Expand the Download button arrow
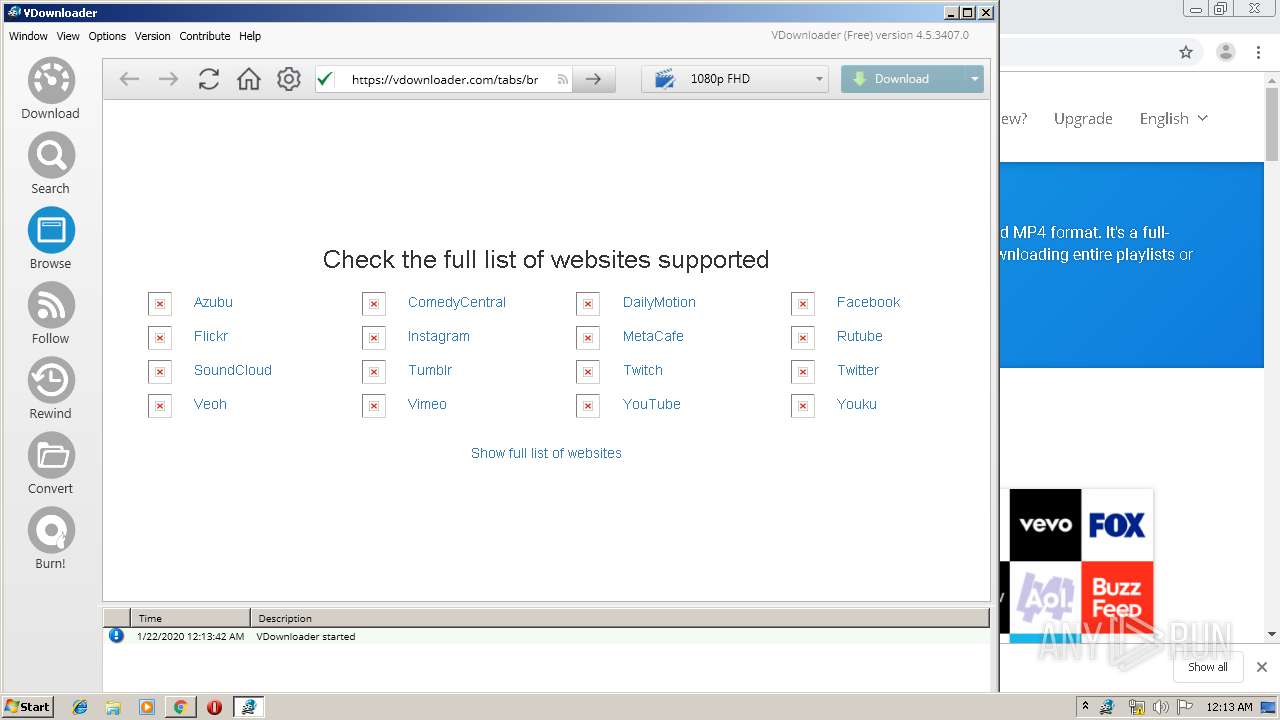Screen dimensions: 1280x720 (x=975, y=79)
